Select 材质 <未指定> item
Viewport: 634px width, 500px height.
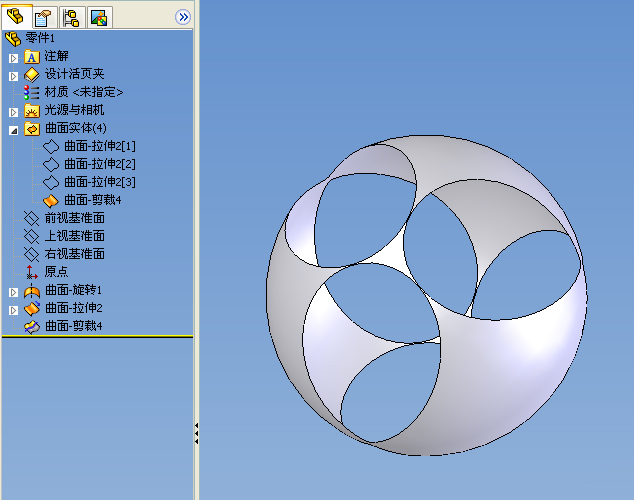click(x=84, y=92)
